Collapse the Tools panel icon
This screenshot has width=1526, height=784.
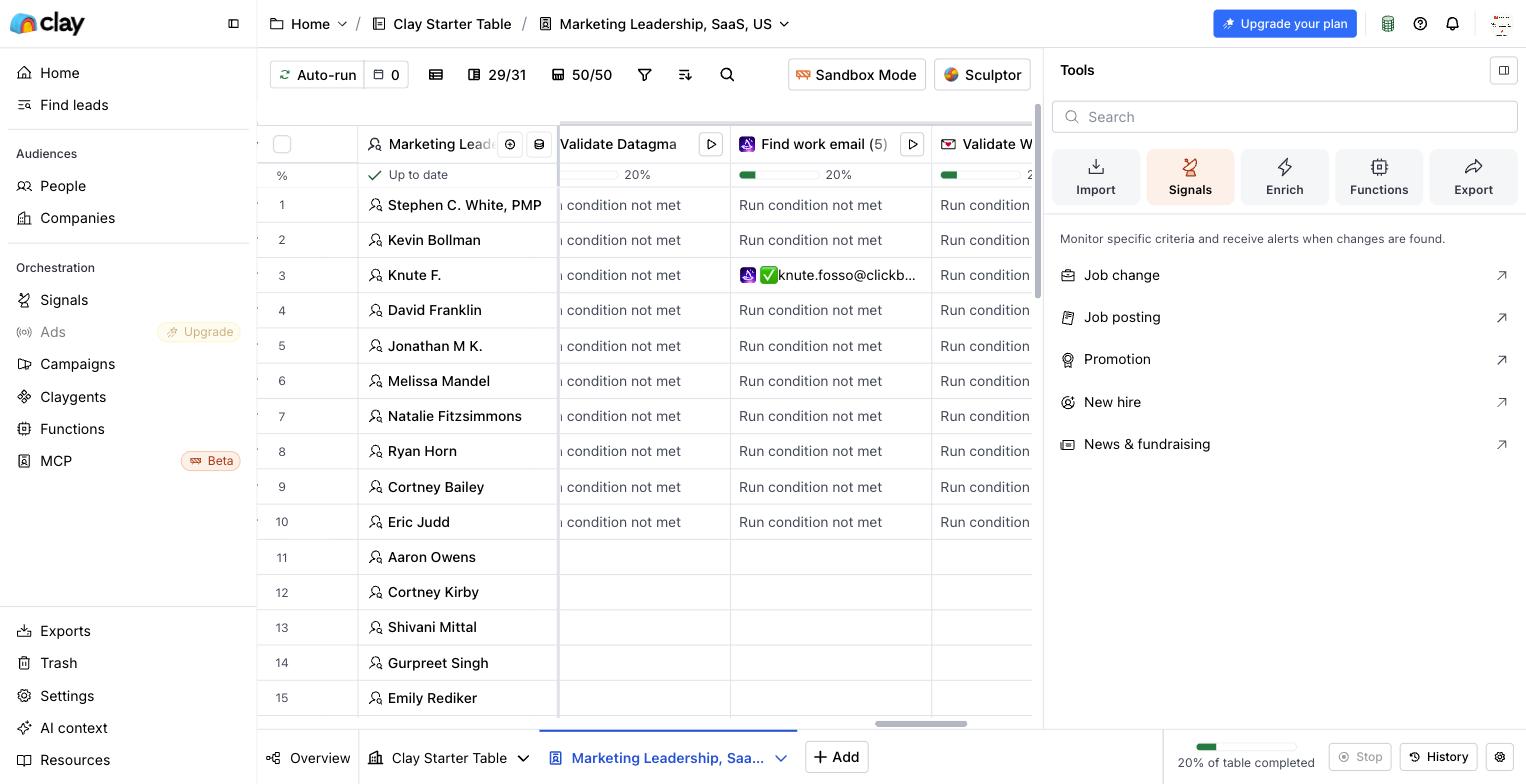[1503, 70]
